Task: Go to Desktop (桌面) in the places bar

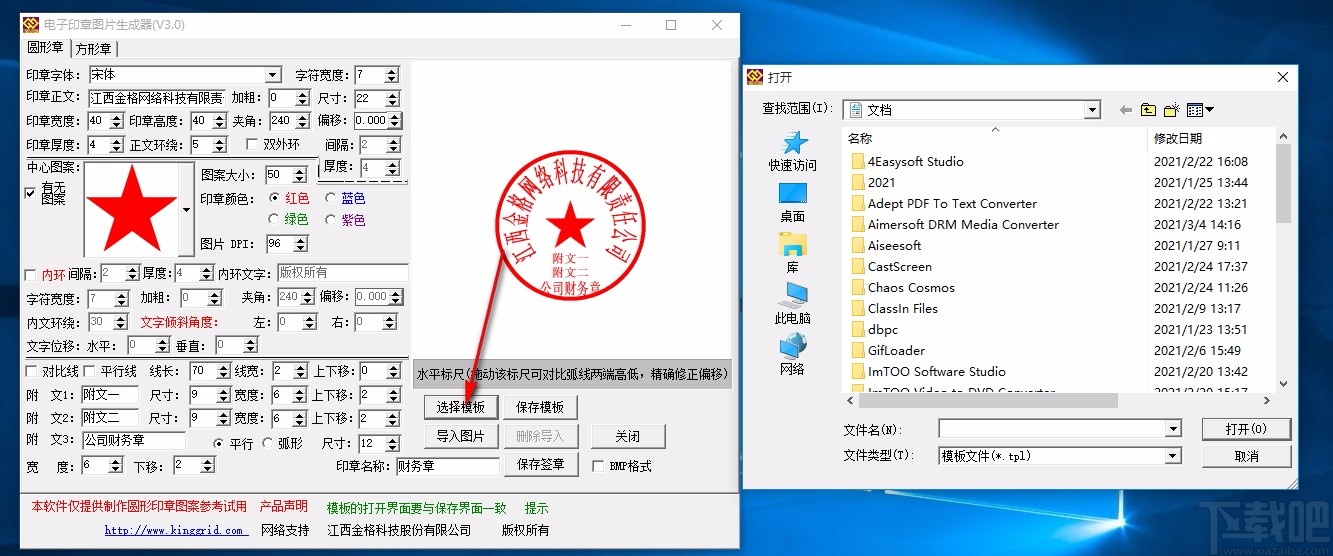Action: 793,202
